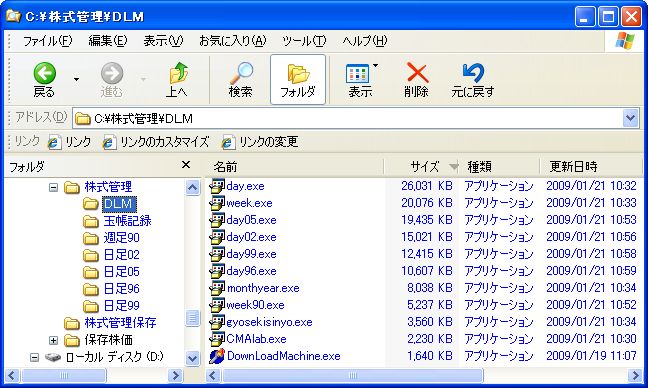
Task: Click the リンクのカスタマイズ link
Action: [x=156, y=142]
